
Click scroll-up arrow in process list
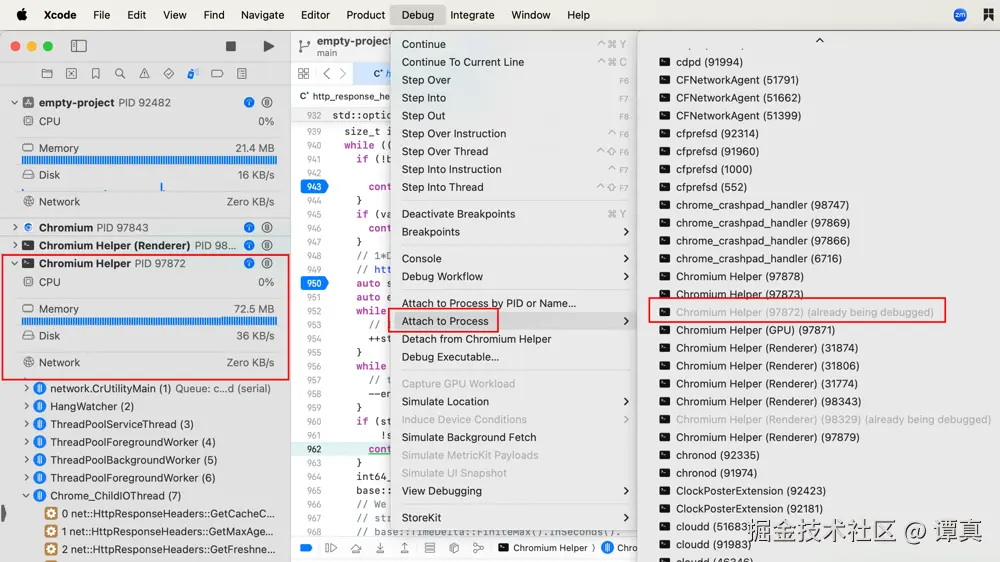pyautogui.click(x=820, y=40)
